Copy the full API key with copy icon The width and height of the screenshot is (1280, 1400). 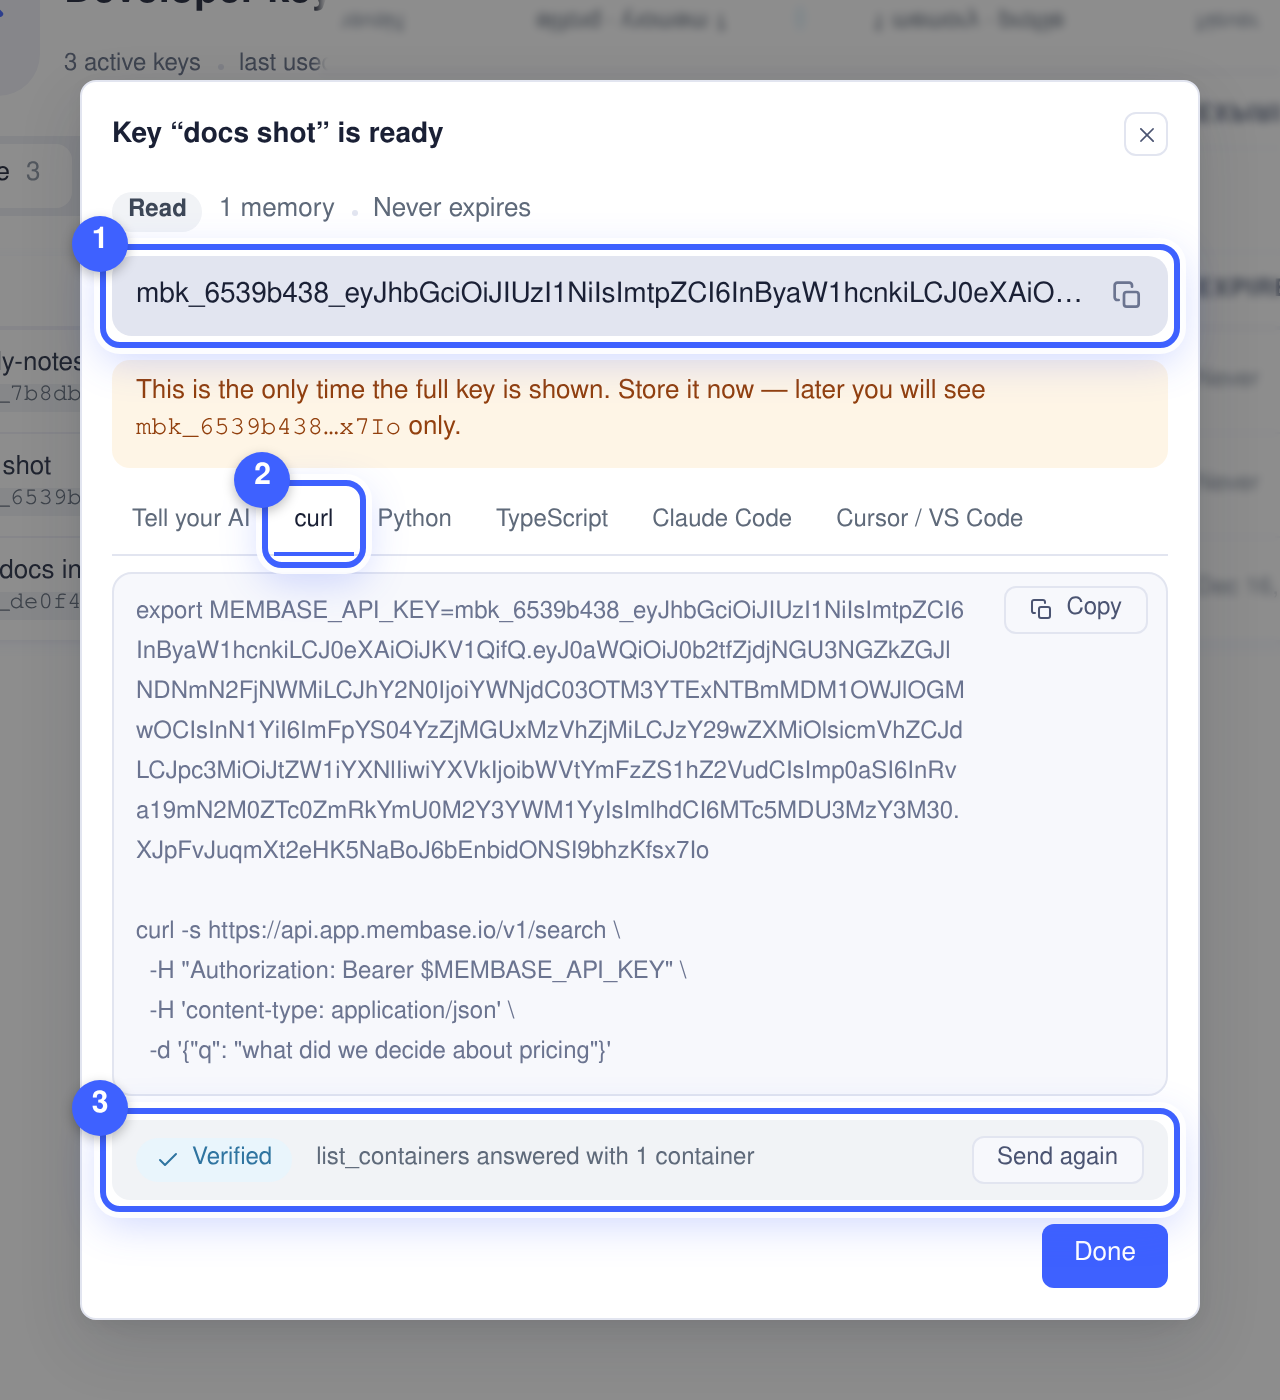[x=1127, y=295]
